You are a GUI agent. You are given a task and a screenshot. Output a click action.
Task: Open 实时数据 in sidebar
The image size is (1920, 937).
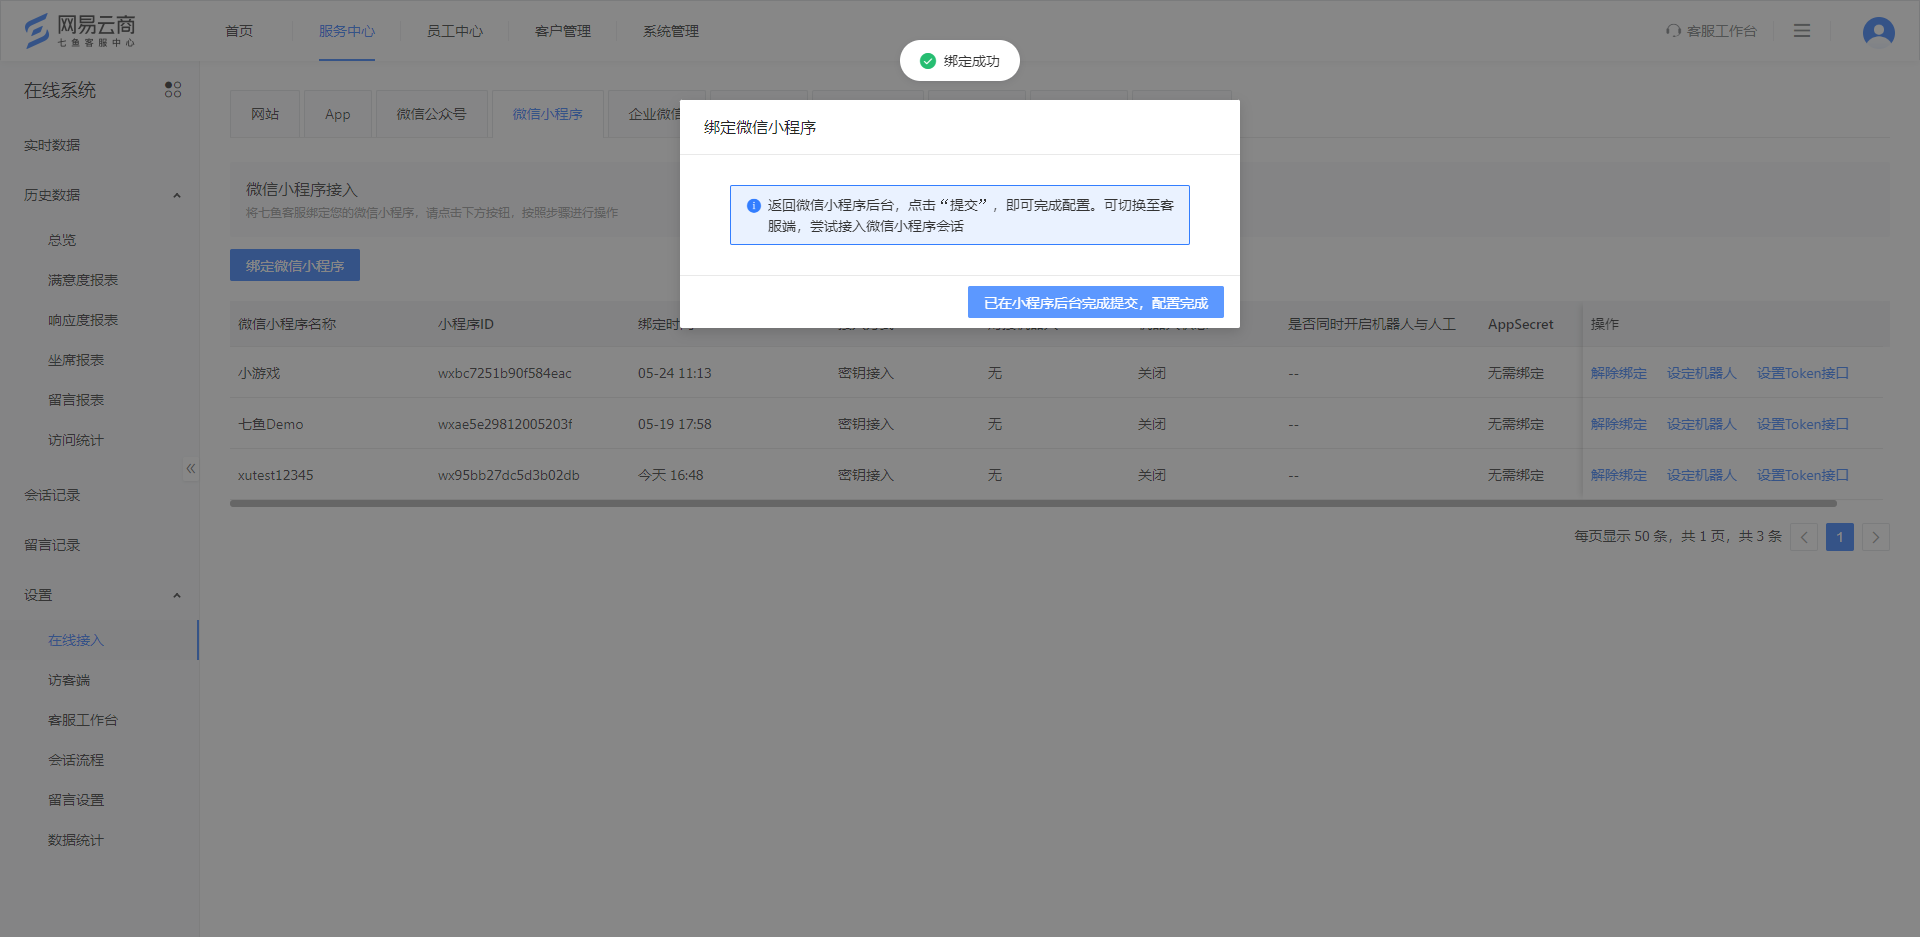(x=52, y=145)
